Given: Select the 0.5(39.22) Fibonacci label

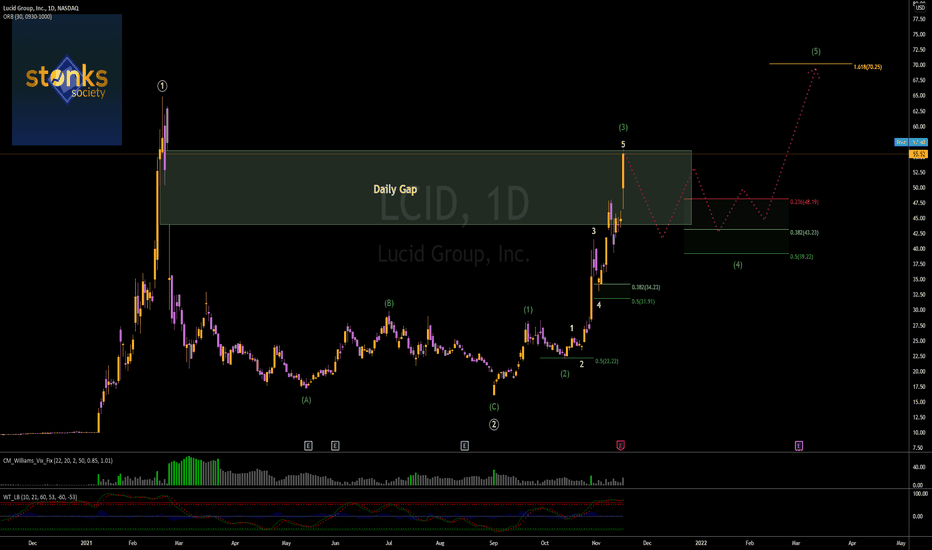Looking at the screenshot, I should point(802,257).
